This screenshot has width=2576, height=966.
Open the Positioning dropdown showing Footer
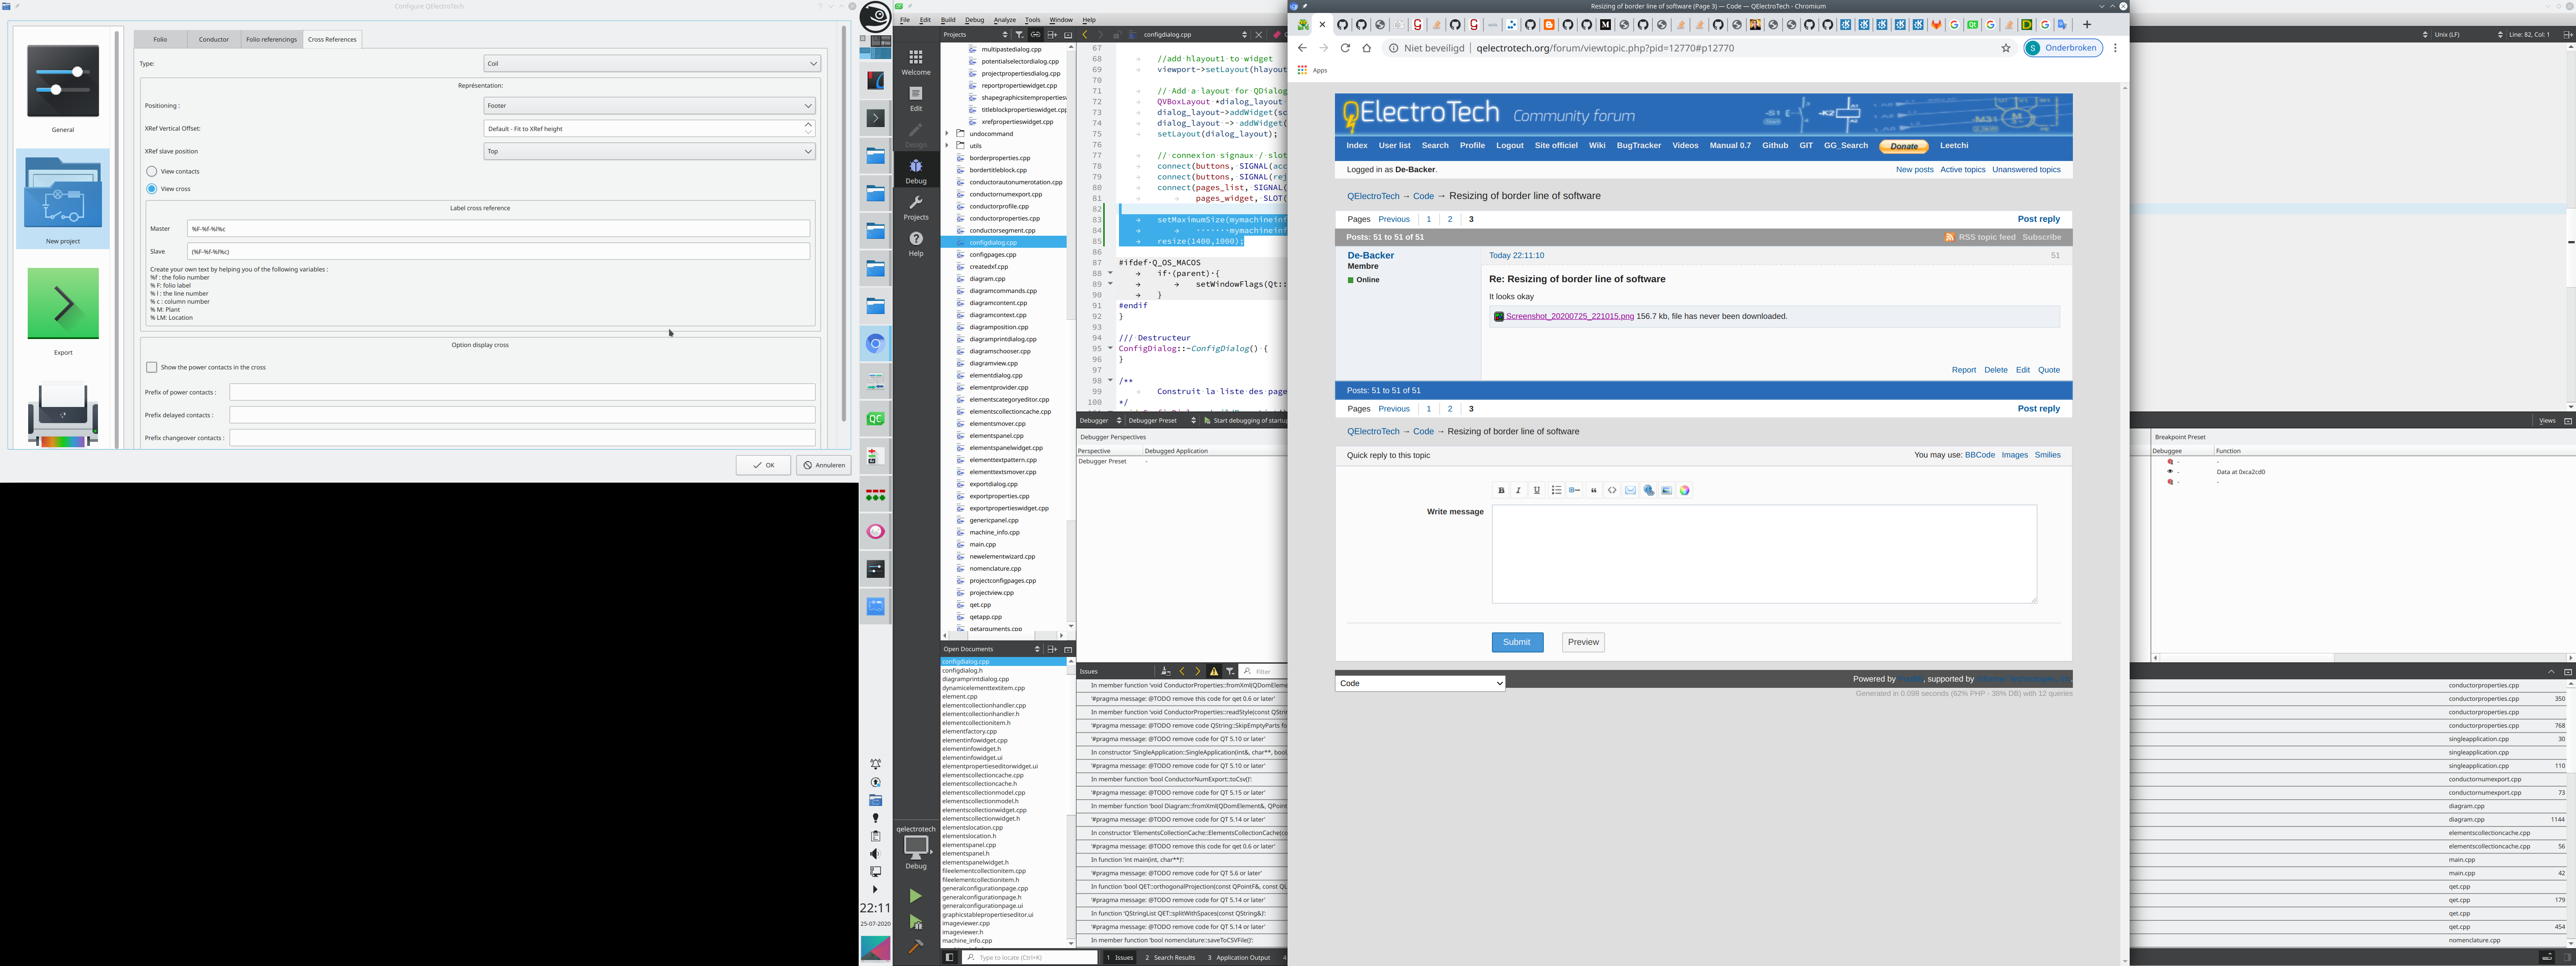pos(649,106)
